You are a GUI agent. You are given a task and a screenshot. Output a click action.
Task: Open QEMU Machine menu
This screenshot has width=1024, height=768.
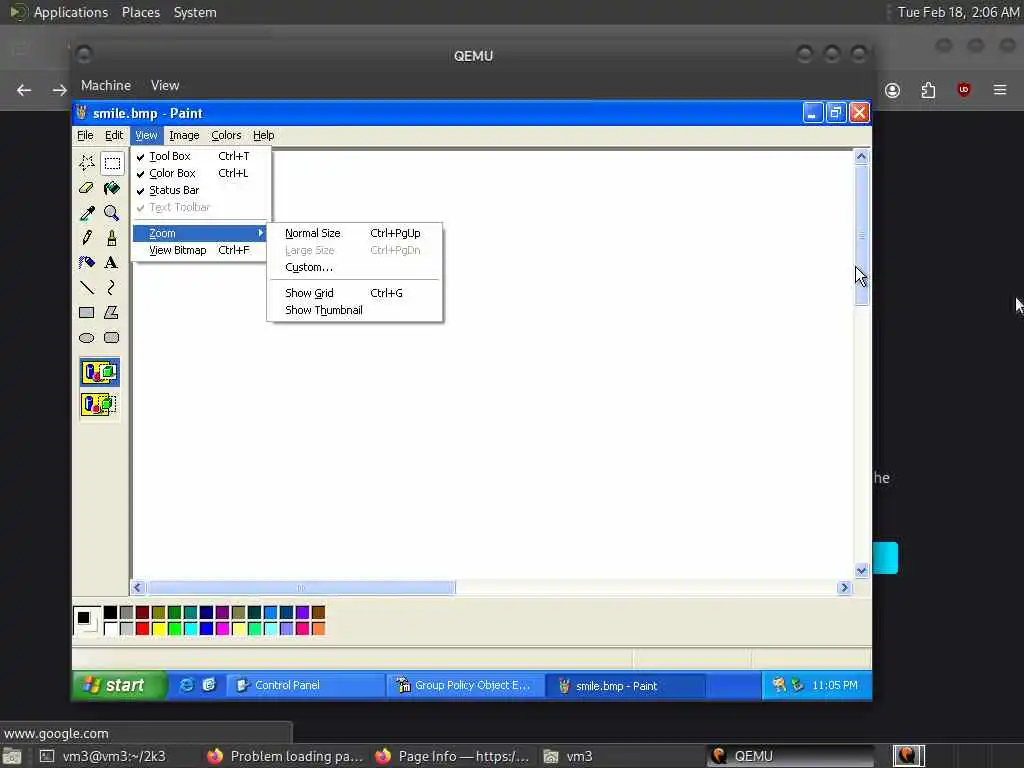(106, 86)
